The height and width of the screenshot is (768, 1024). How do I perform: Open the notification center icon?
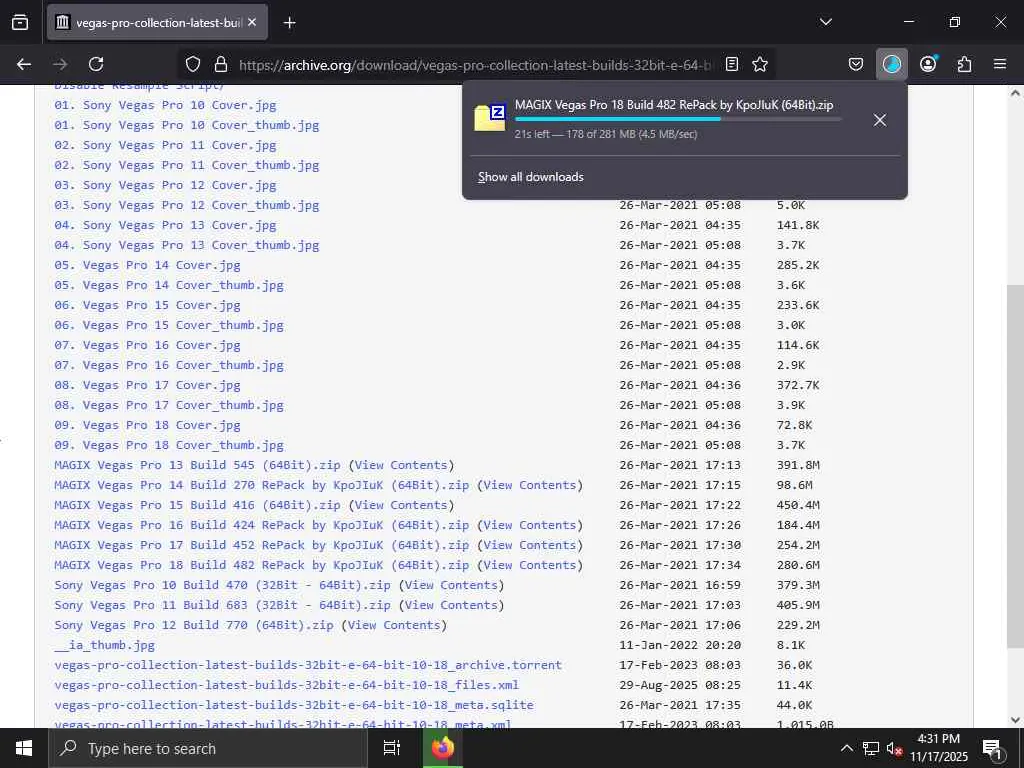[x=992, y=750]
